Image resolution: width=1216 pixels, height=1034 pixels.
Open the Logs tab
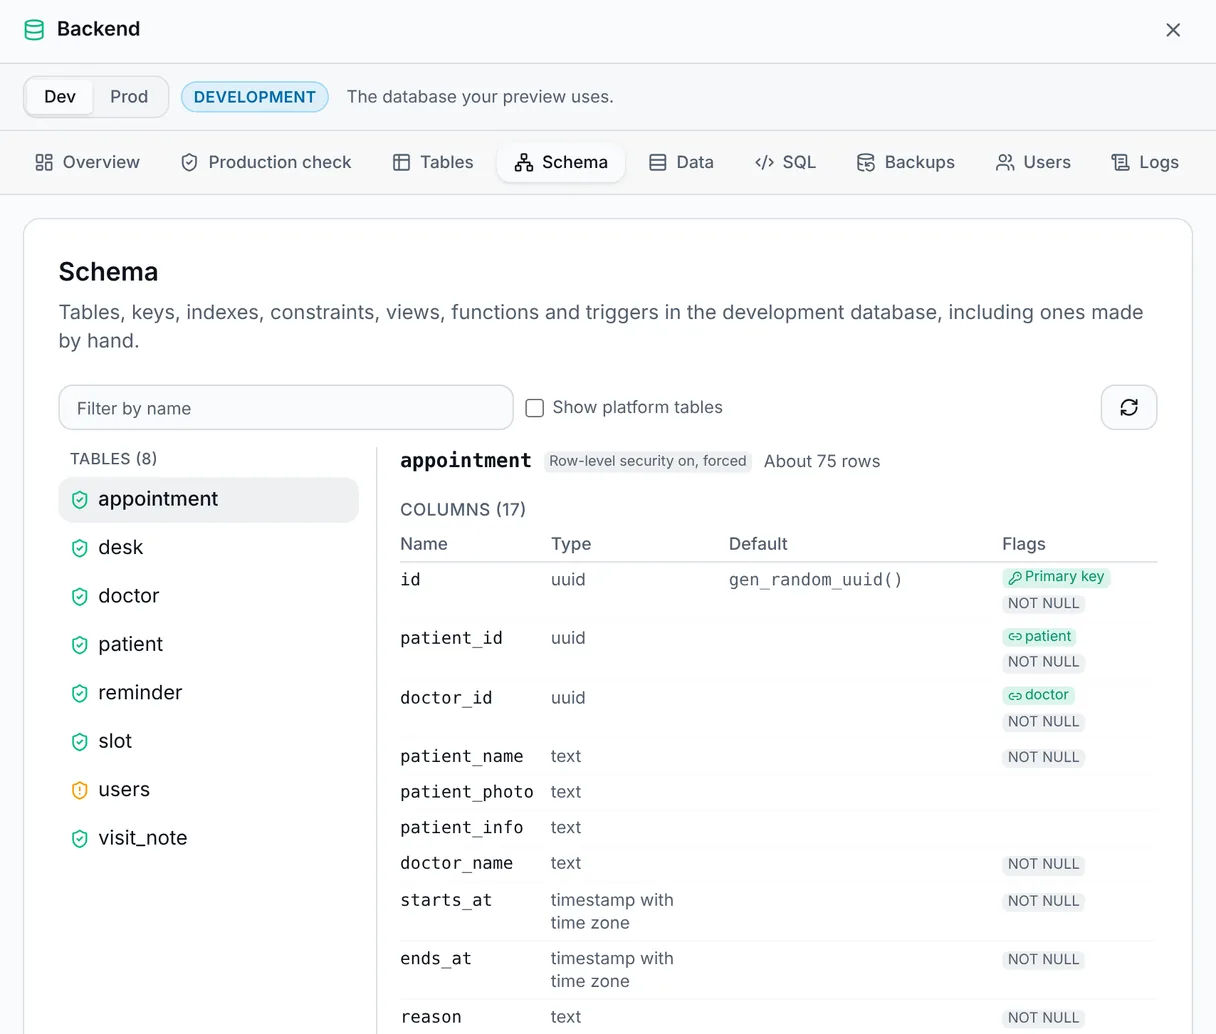click(1145, 162)
